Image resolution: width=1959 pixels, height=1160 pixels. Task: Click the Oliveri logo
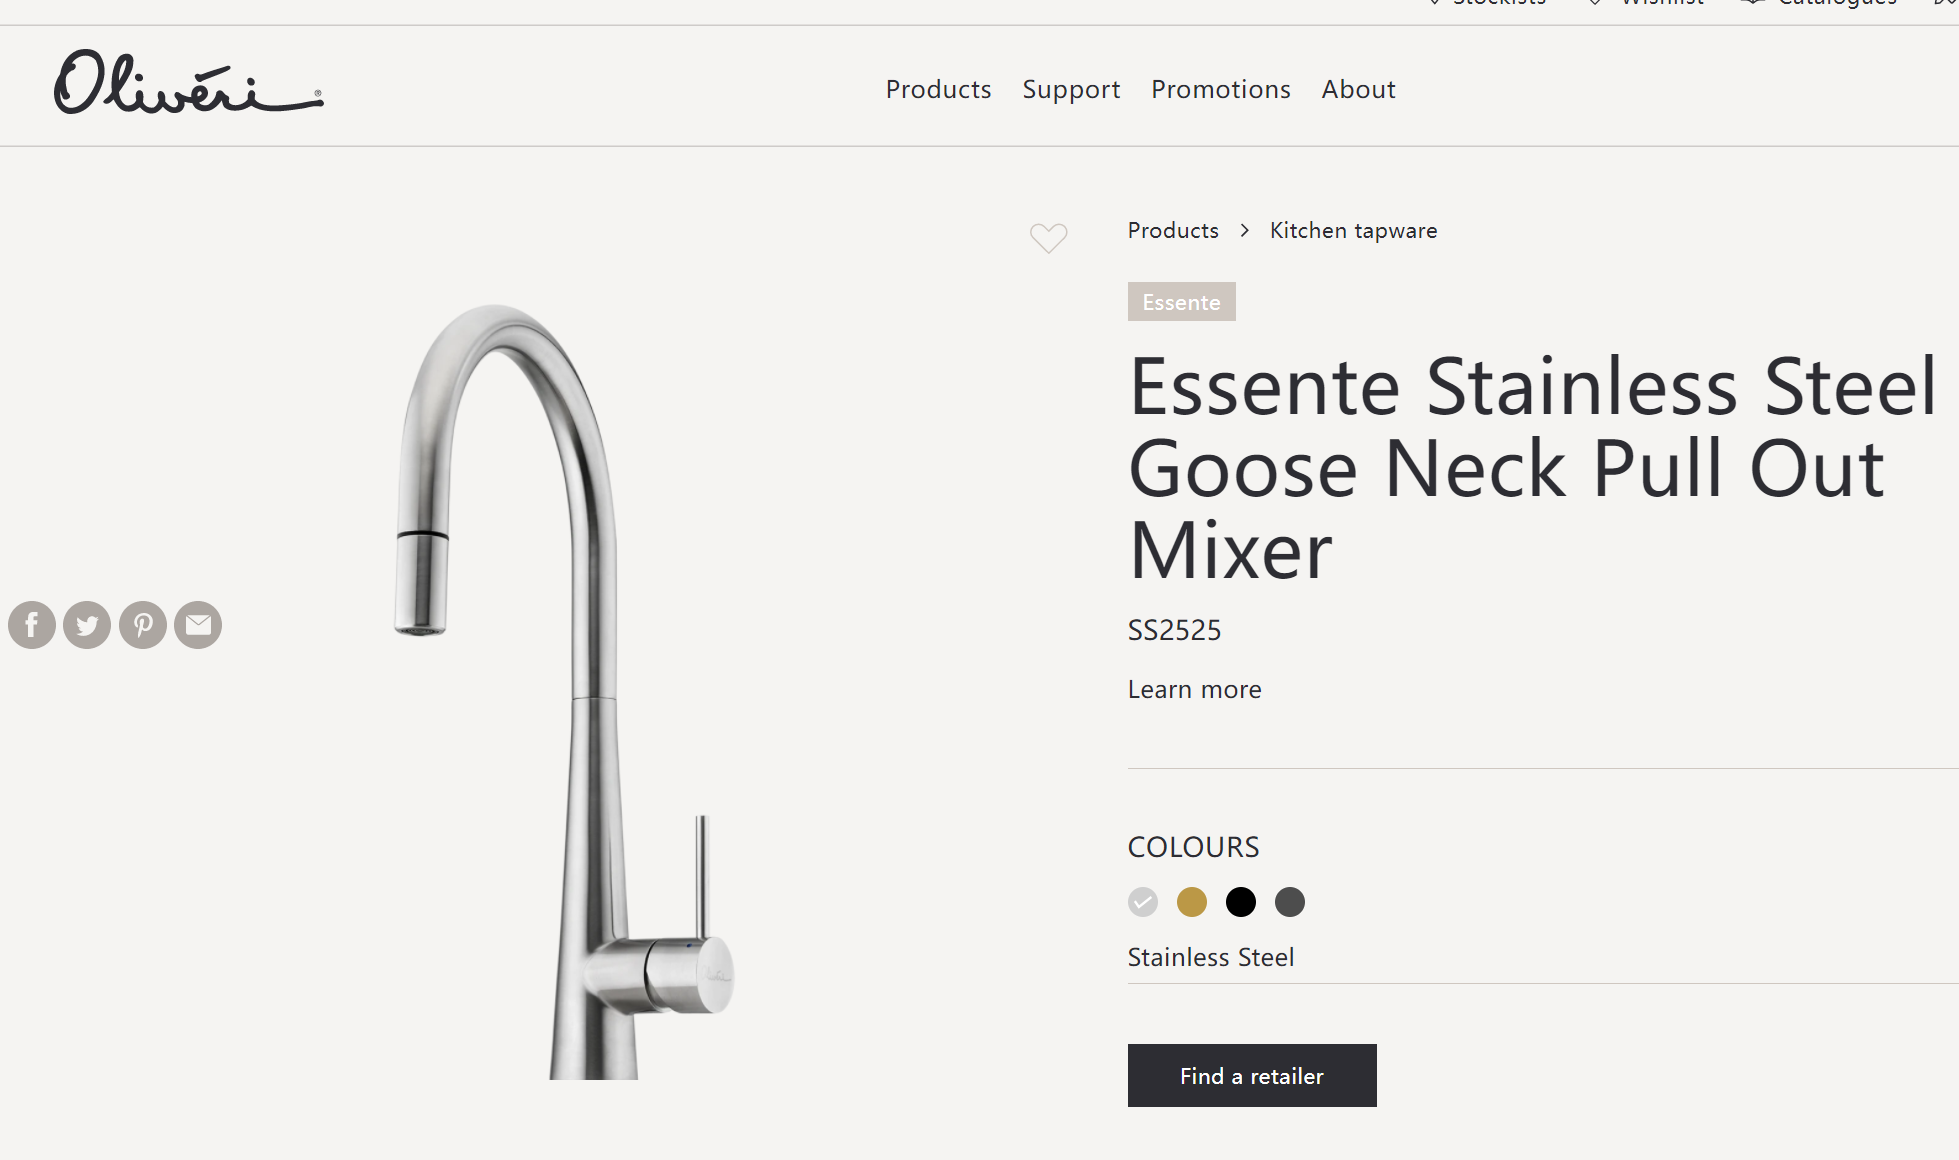189,83
